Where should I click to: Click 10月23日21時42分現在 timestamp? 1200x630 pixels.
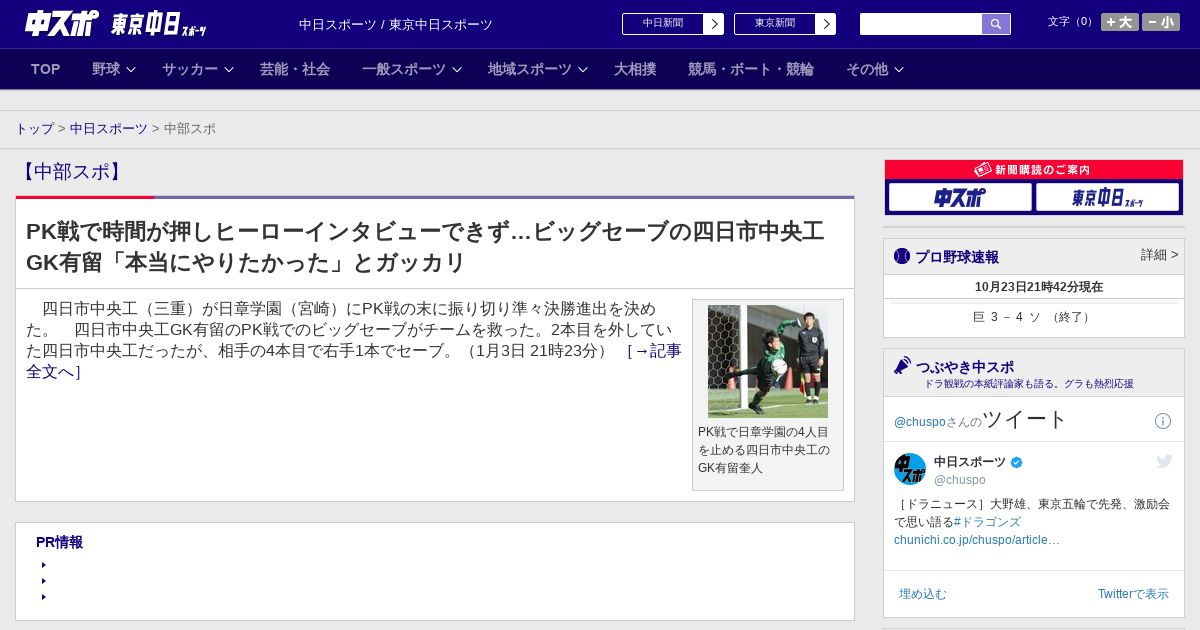point(1039,287)
